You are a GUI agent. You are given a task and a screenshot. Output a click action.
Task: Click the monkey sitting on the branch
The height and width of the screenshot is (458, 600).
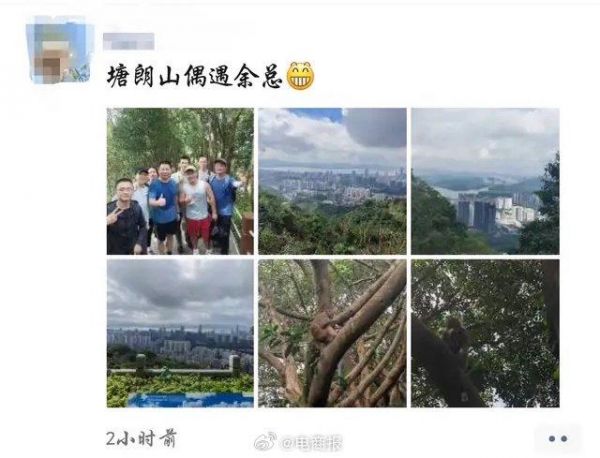455,334
